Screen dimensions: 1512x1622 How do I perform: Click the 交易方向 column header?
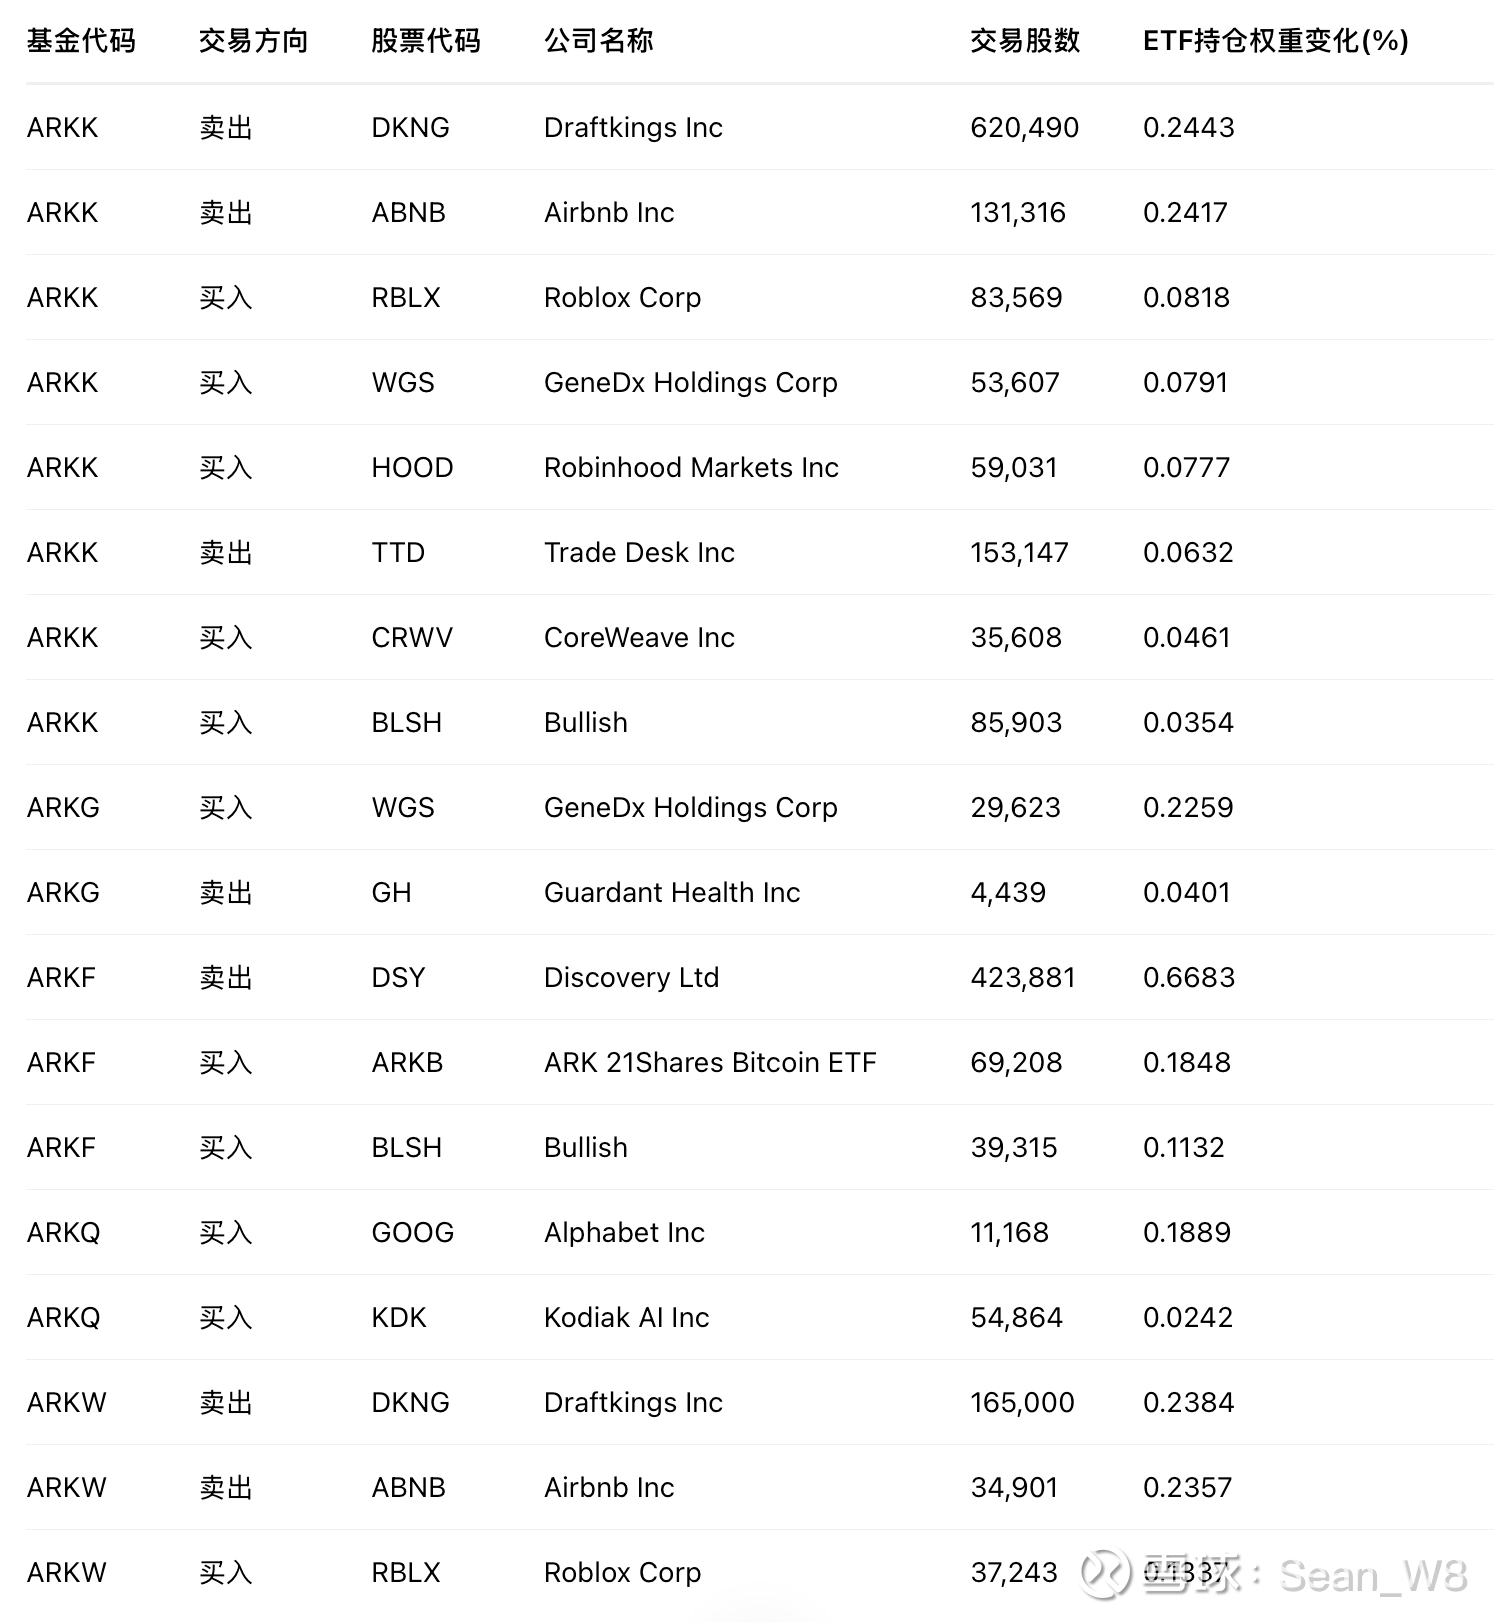pos(253,41)
